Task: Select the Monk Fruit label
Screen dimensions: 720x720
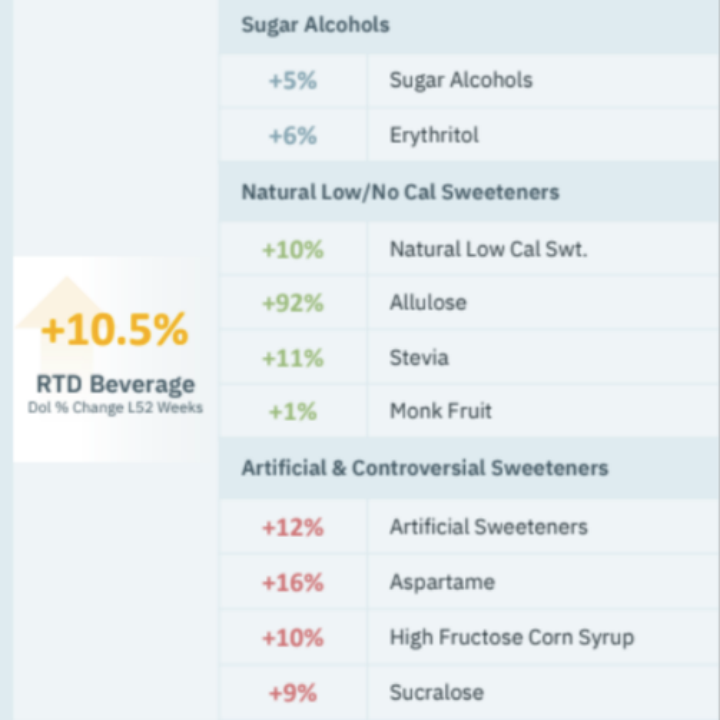Action: (441, 411)
